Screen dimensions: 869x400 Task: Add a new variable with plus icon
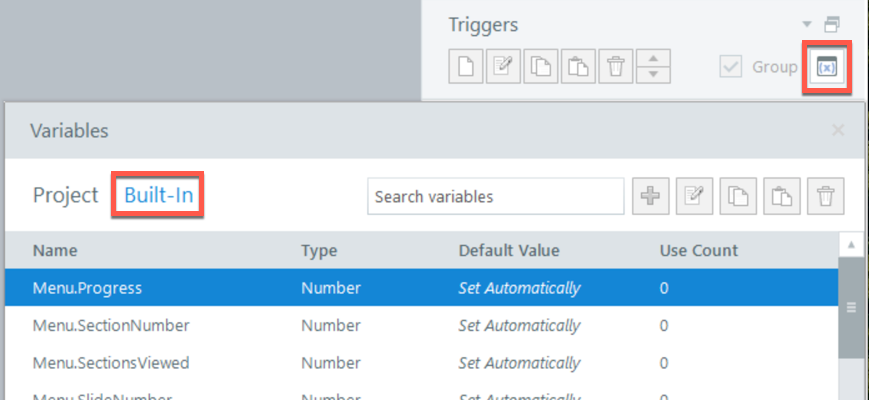coord(651,197)
